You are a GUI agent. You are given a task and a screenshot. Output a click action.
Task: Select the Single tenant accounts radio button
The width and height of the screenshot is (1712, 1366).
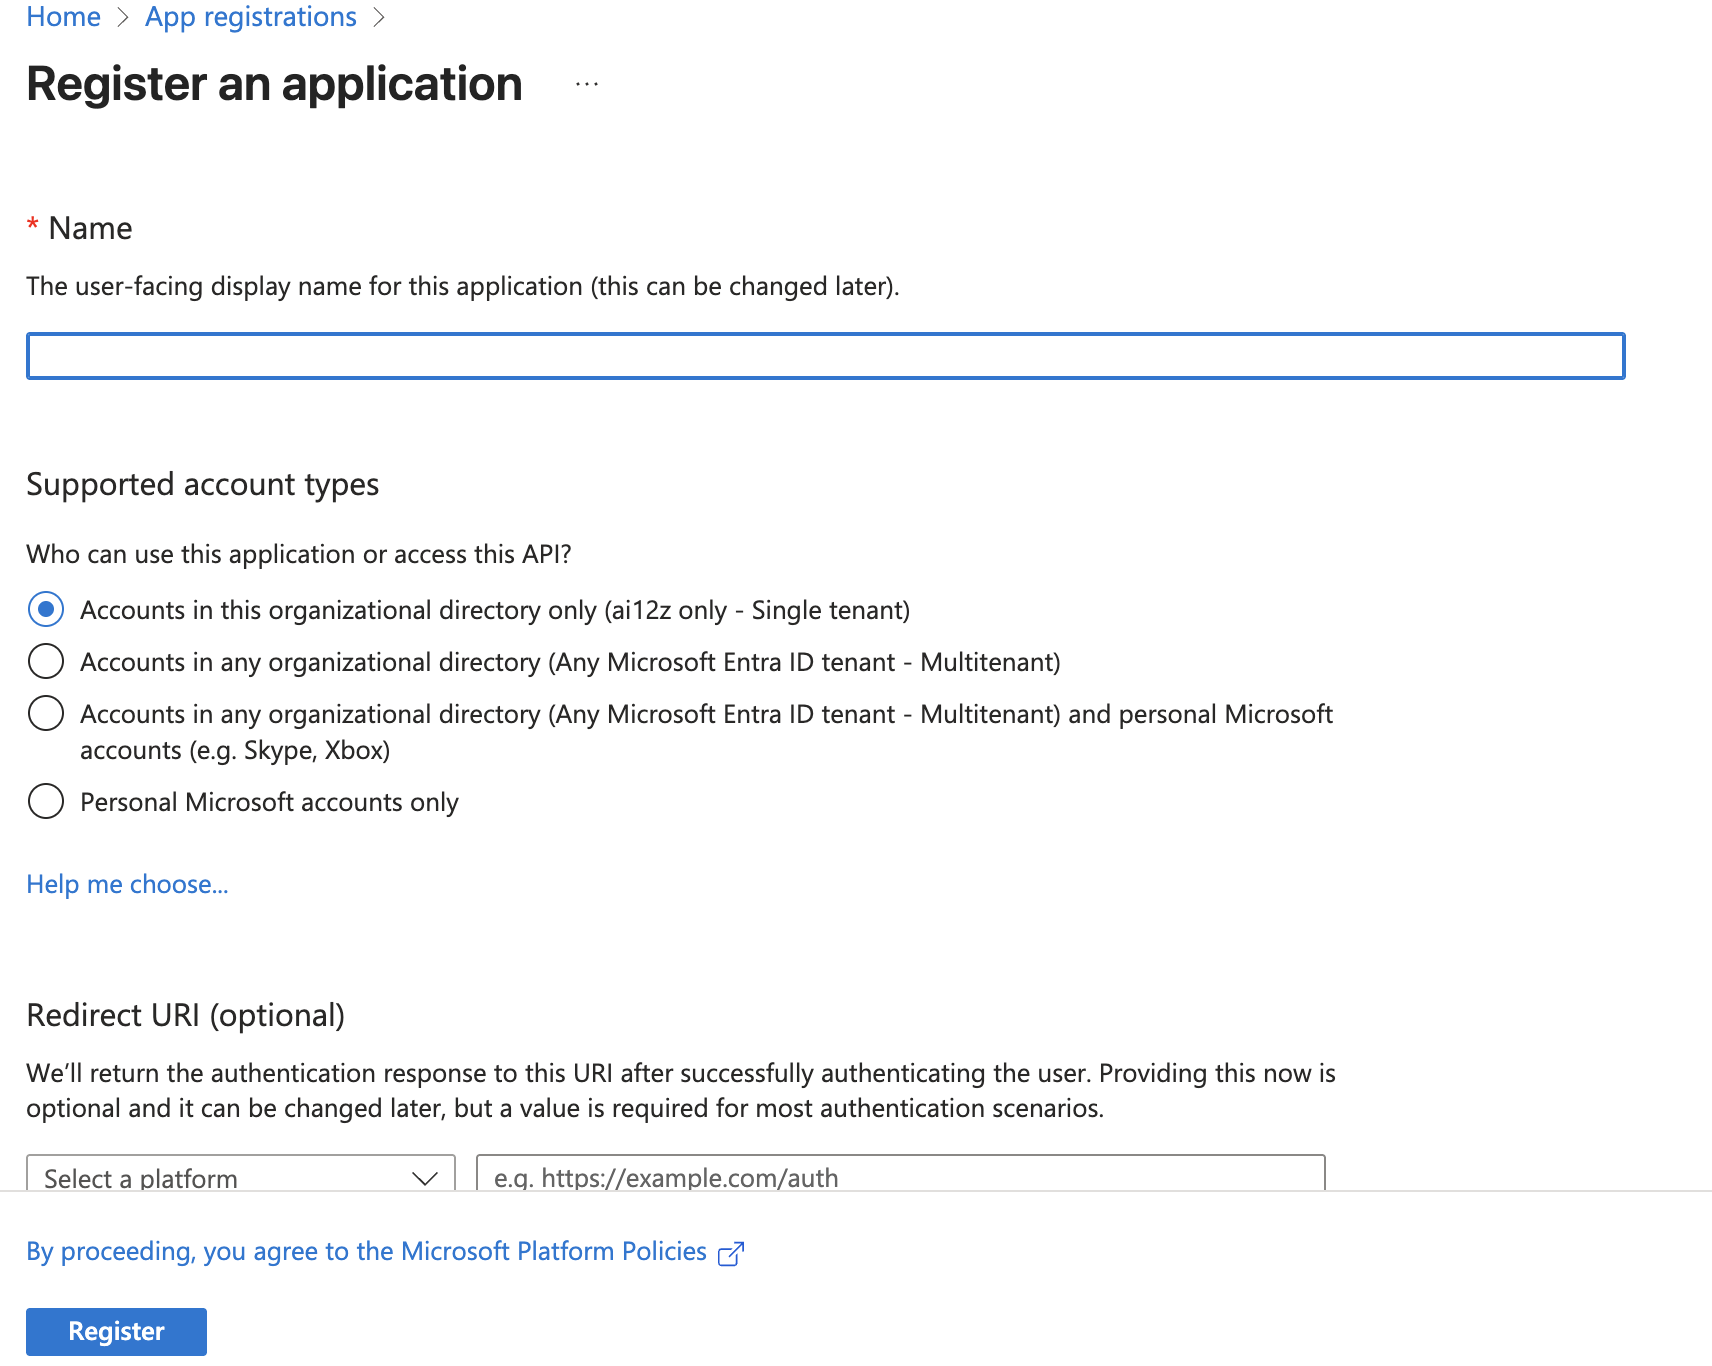pyautogui.click(x=45, y=609)
